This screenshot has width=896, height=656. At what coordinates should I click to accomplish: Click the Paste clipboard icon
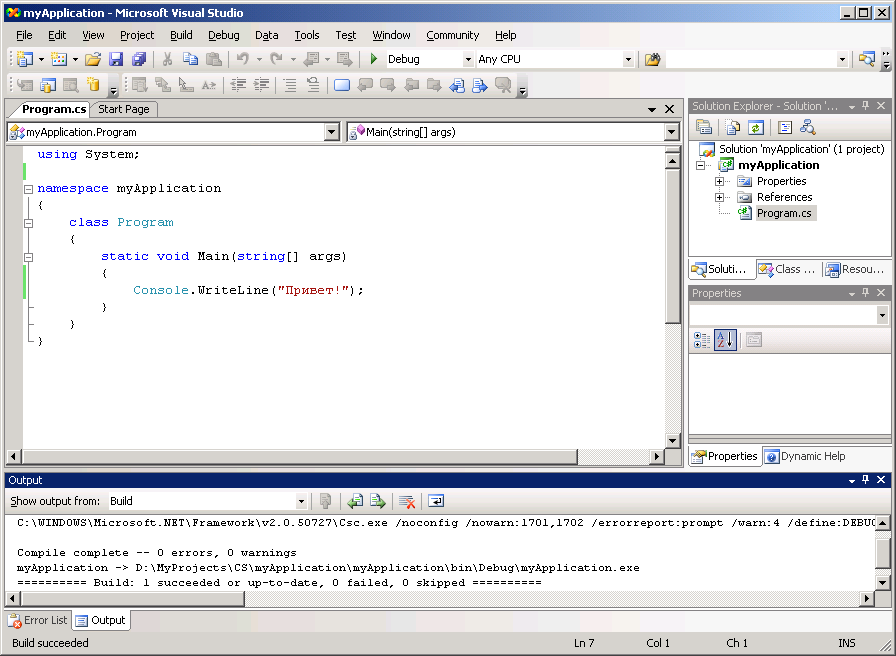[213, 59]
